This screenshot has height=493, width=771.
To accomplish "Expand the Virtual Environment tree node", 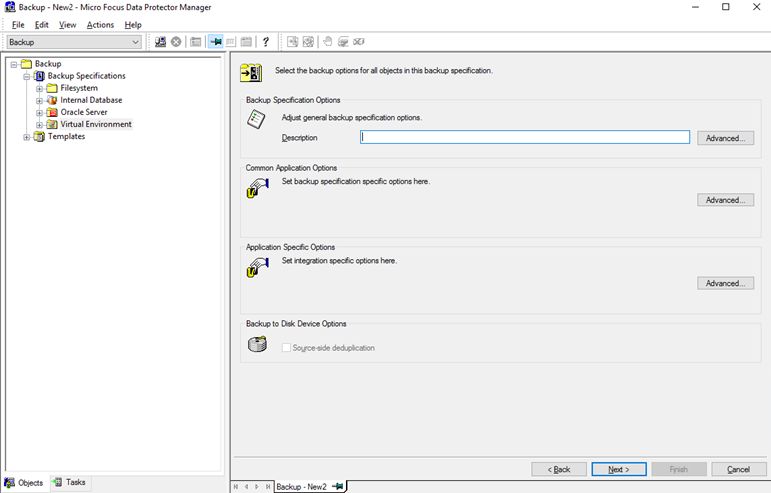I will click(39, 125).
